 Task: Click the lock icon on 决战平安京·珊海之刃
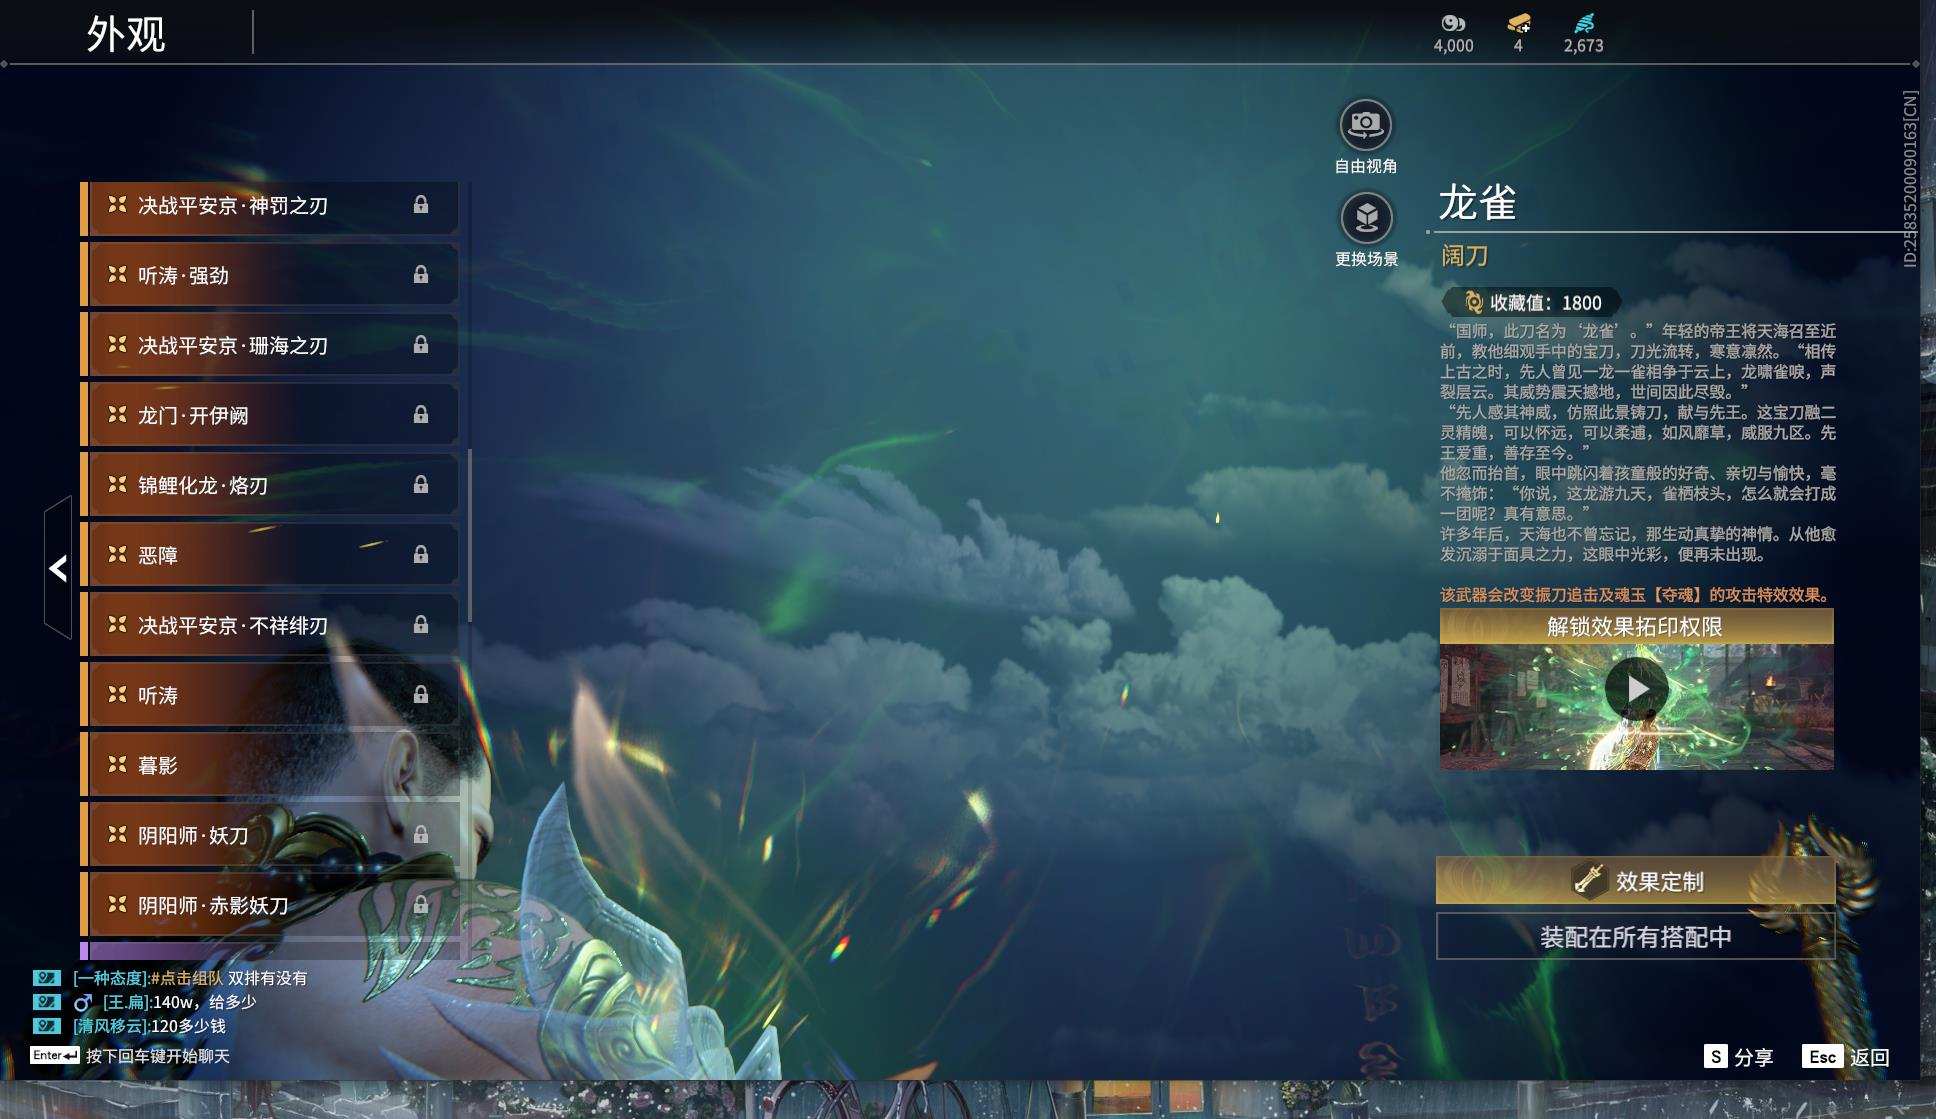pyautogui.click(x=421, y=345)
